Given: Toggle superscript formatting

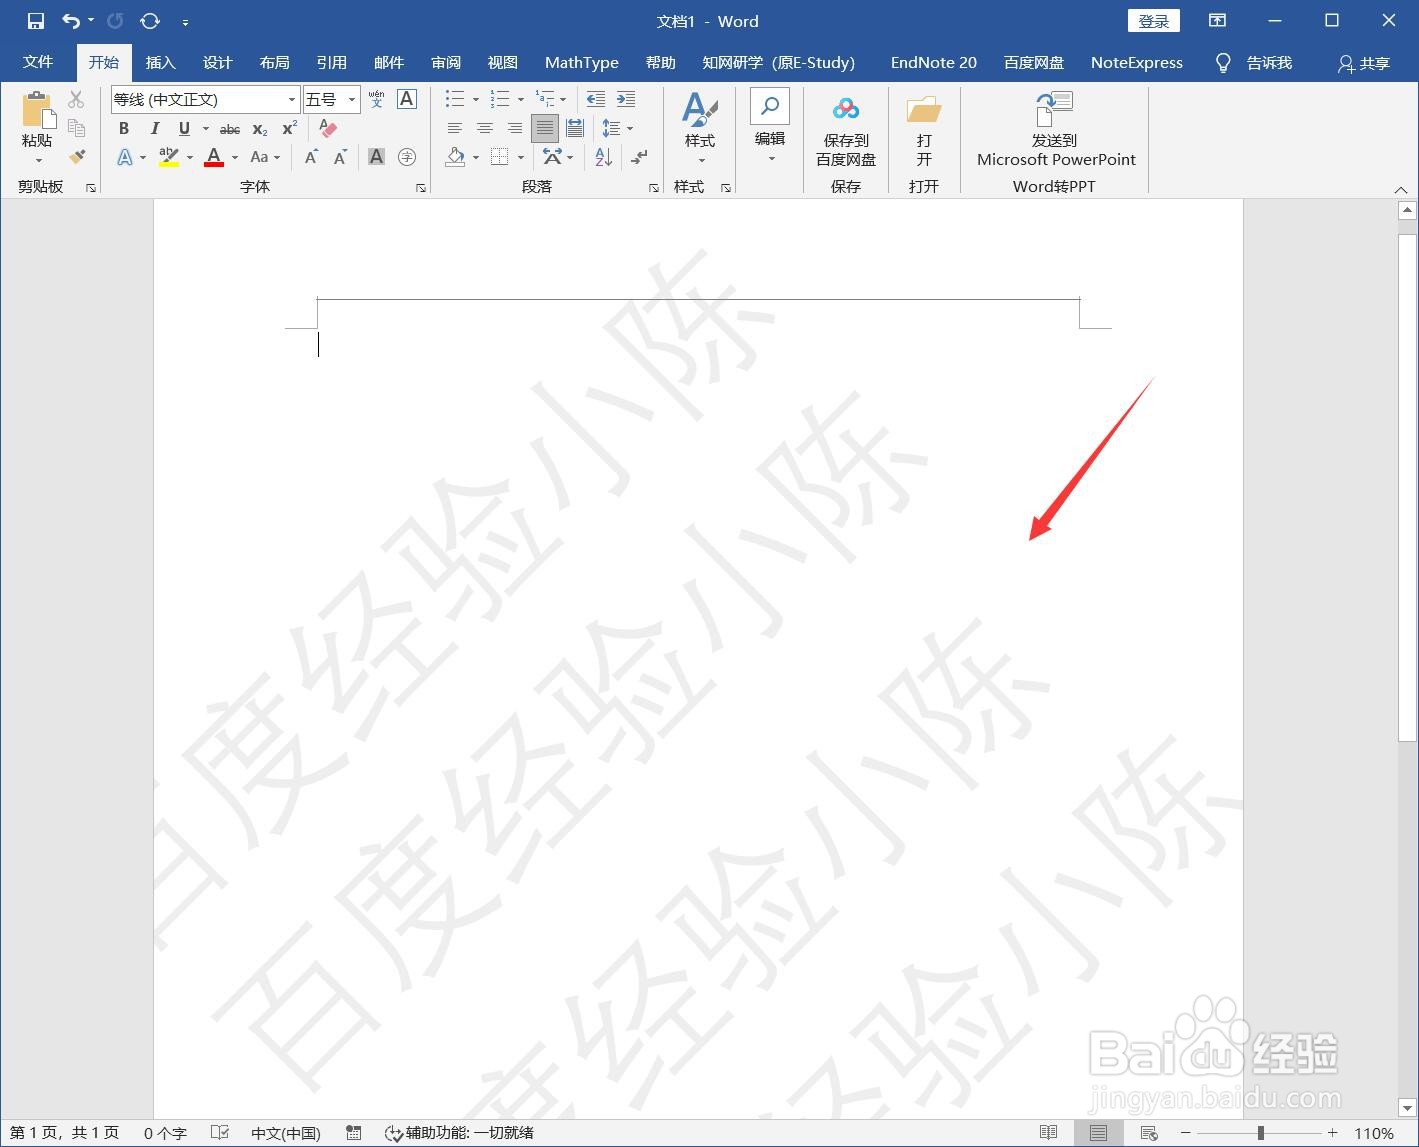Looking at the screenshot, I should click(x=290, y=128).
